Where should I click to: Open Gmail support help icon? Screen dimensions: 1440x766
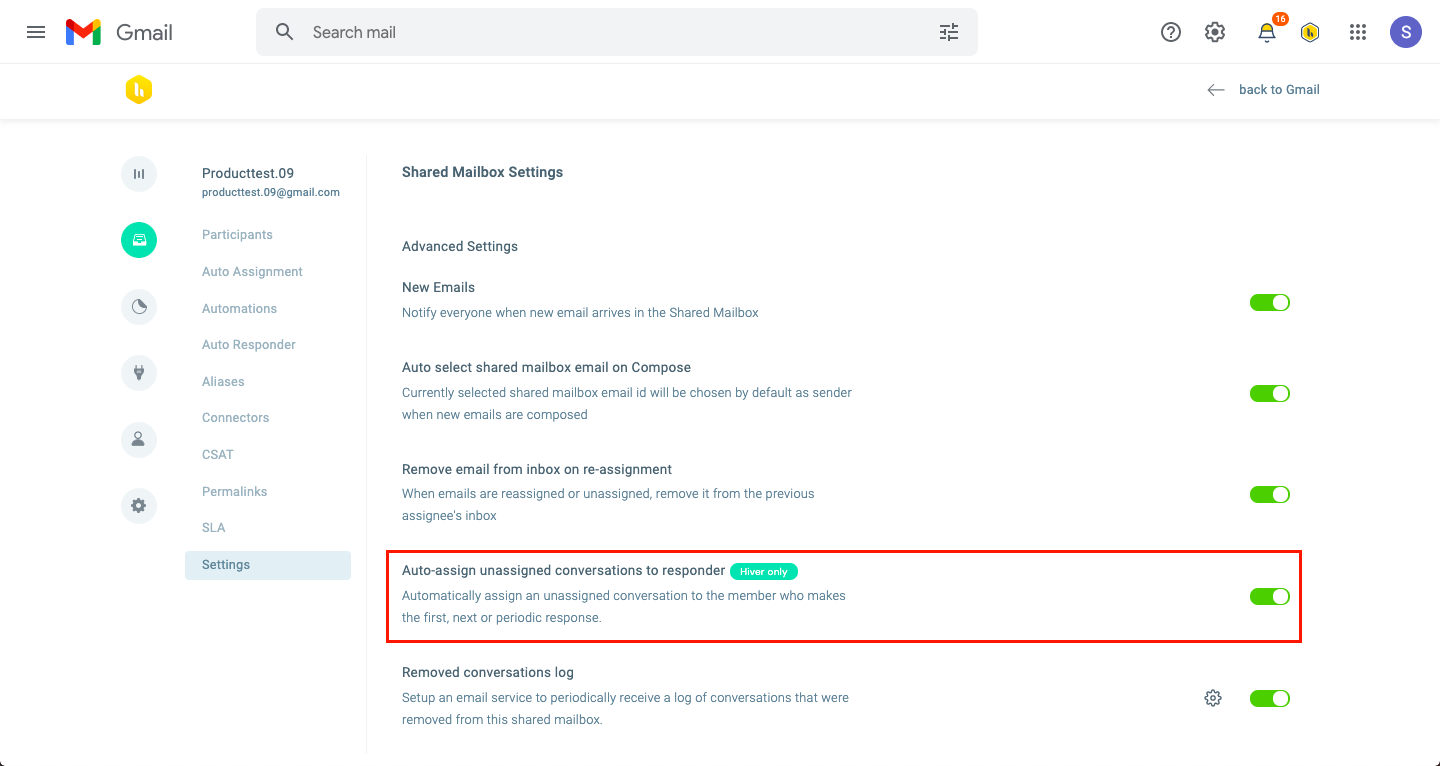point(1171,32)
